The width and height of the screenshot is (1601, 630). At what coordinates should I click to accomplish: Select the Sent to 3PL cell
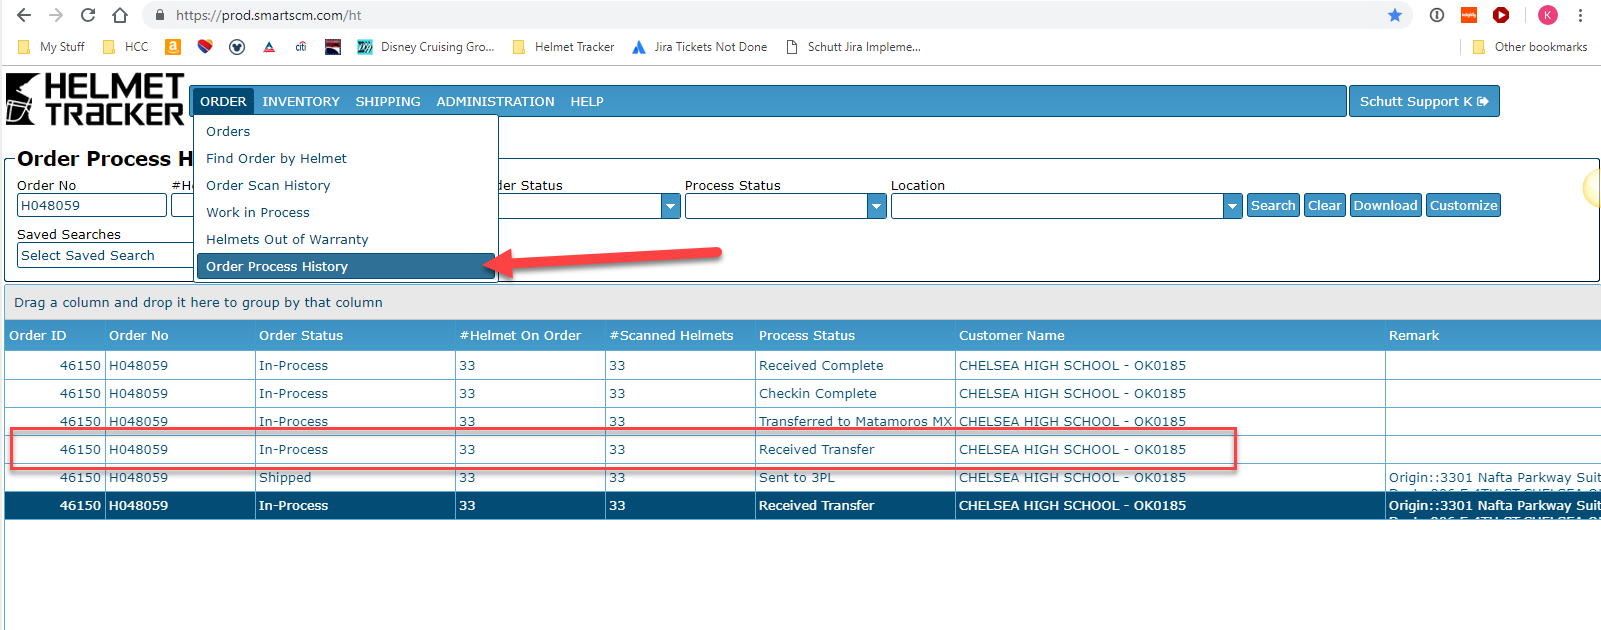(855, 477)
